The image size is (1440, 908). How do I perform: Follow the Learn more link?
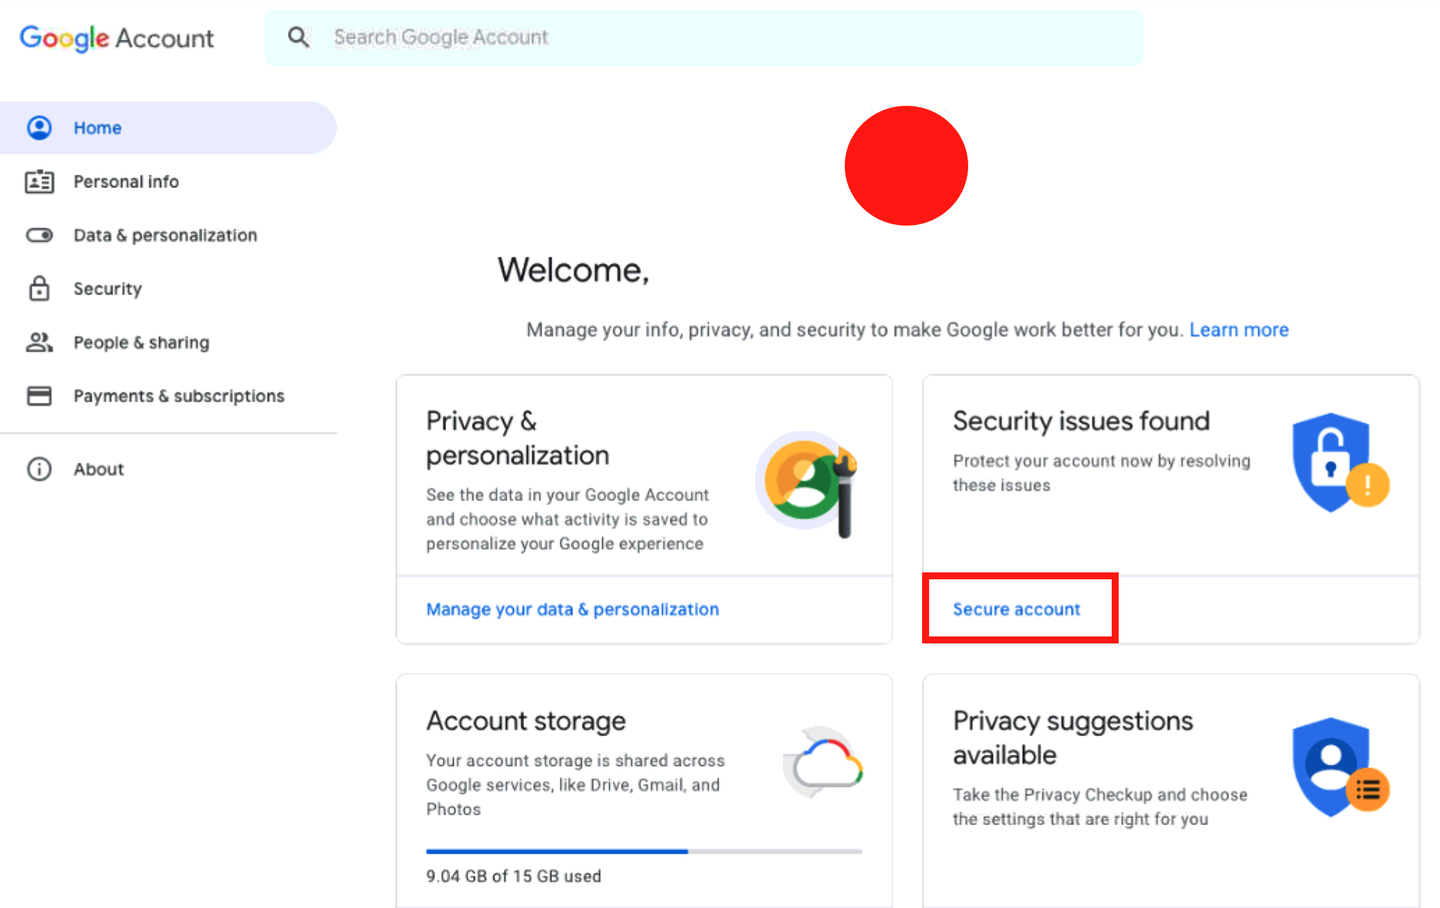click(x=1238, y=330)
